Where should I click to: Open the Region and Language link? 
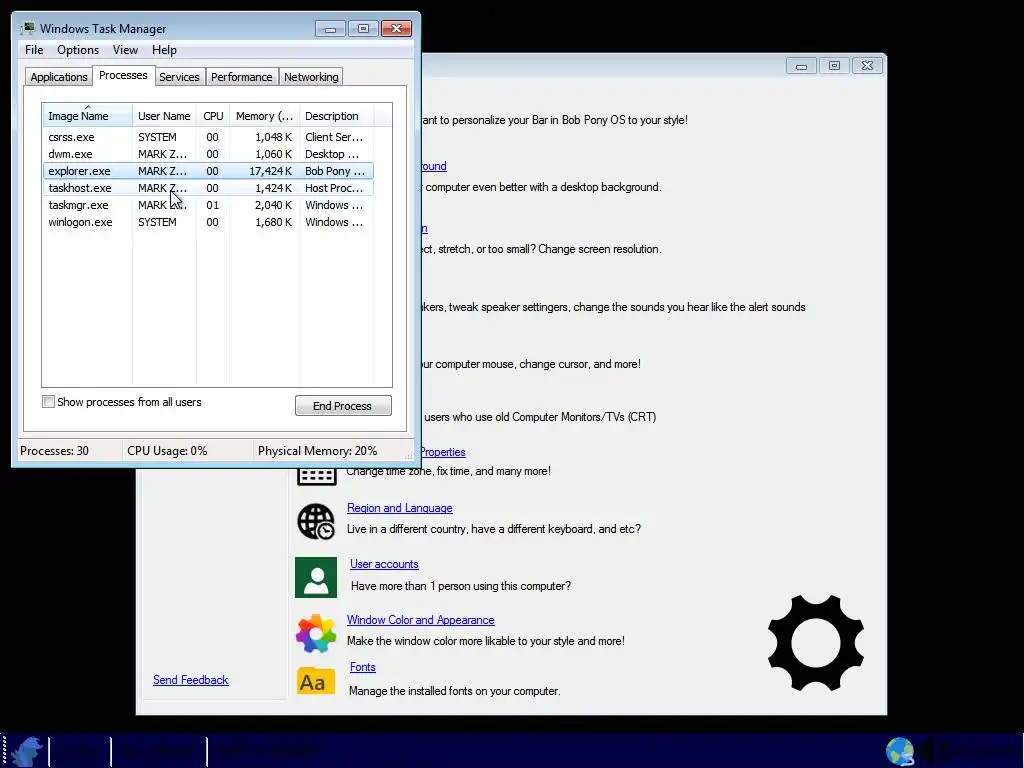[x=400, y=508]
